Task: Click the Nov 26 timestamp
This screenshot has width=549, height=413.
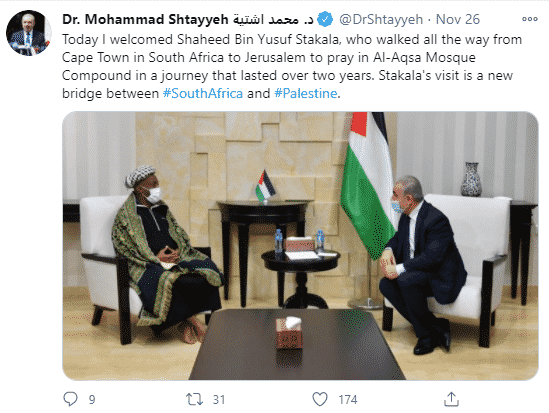Action: coord(458,19)
